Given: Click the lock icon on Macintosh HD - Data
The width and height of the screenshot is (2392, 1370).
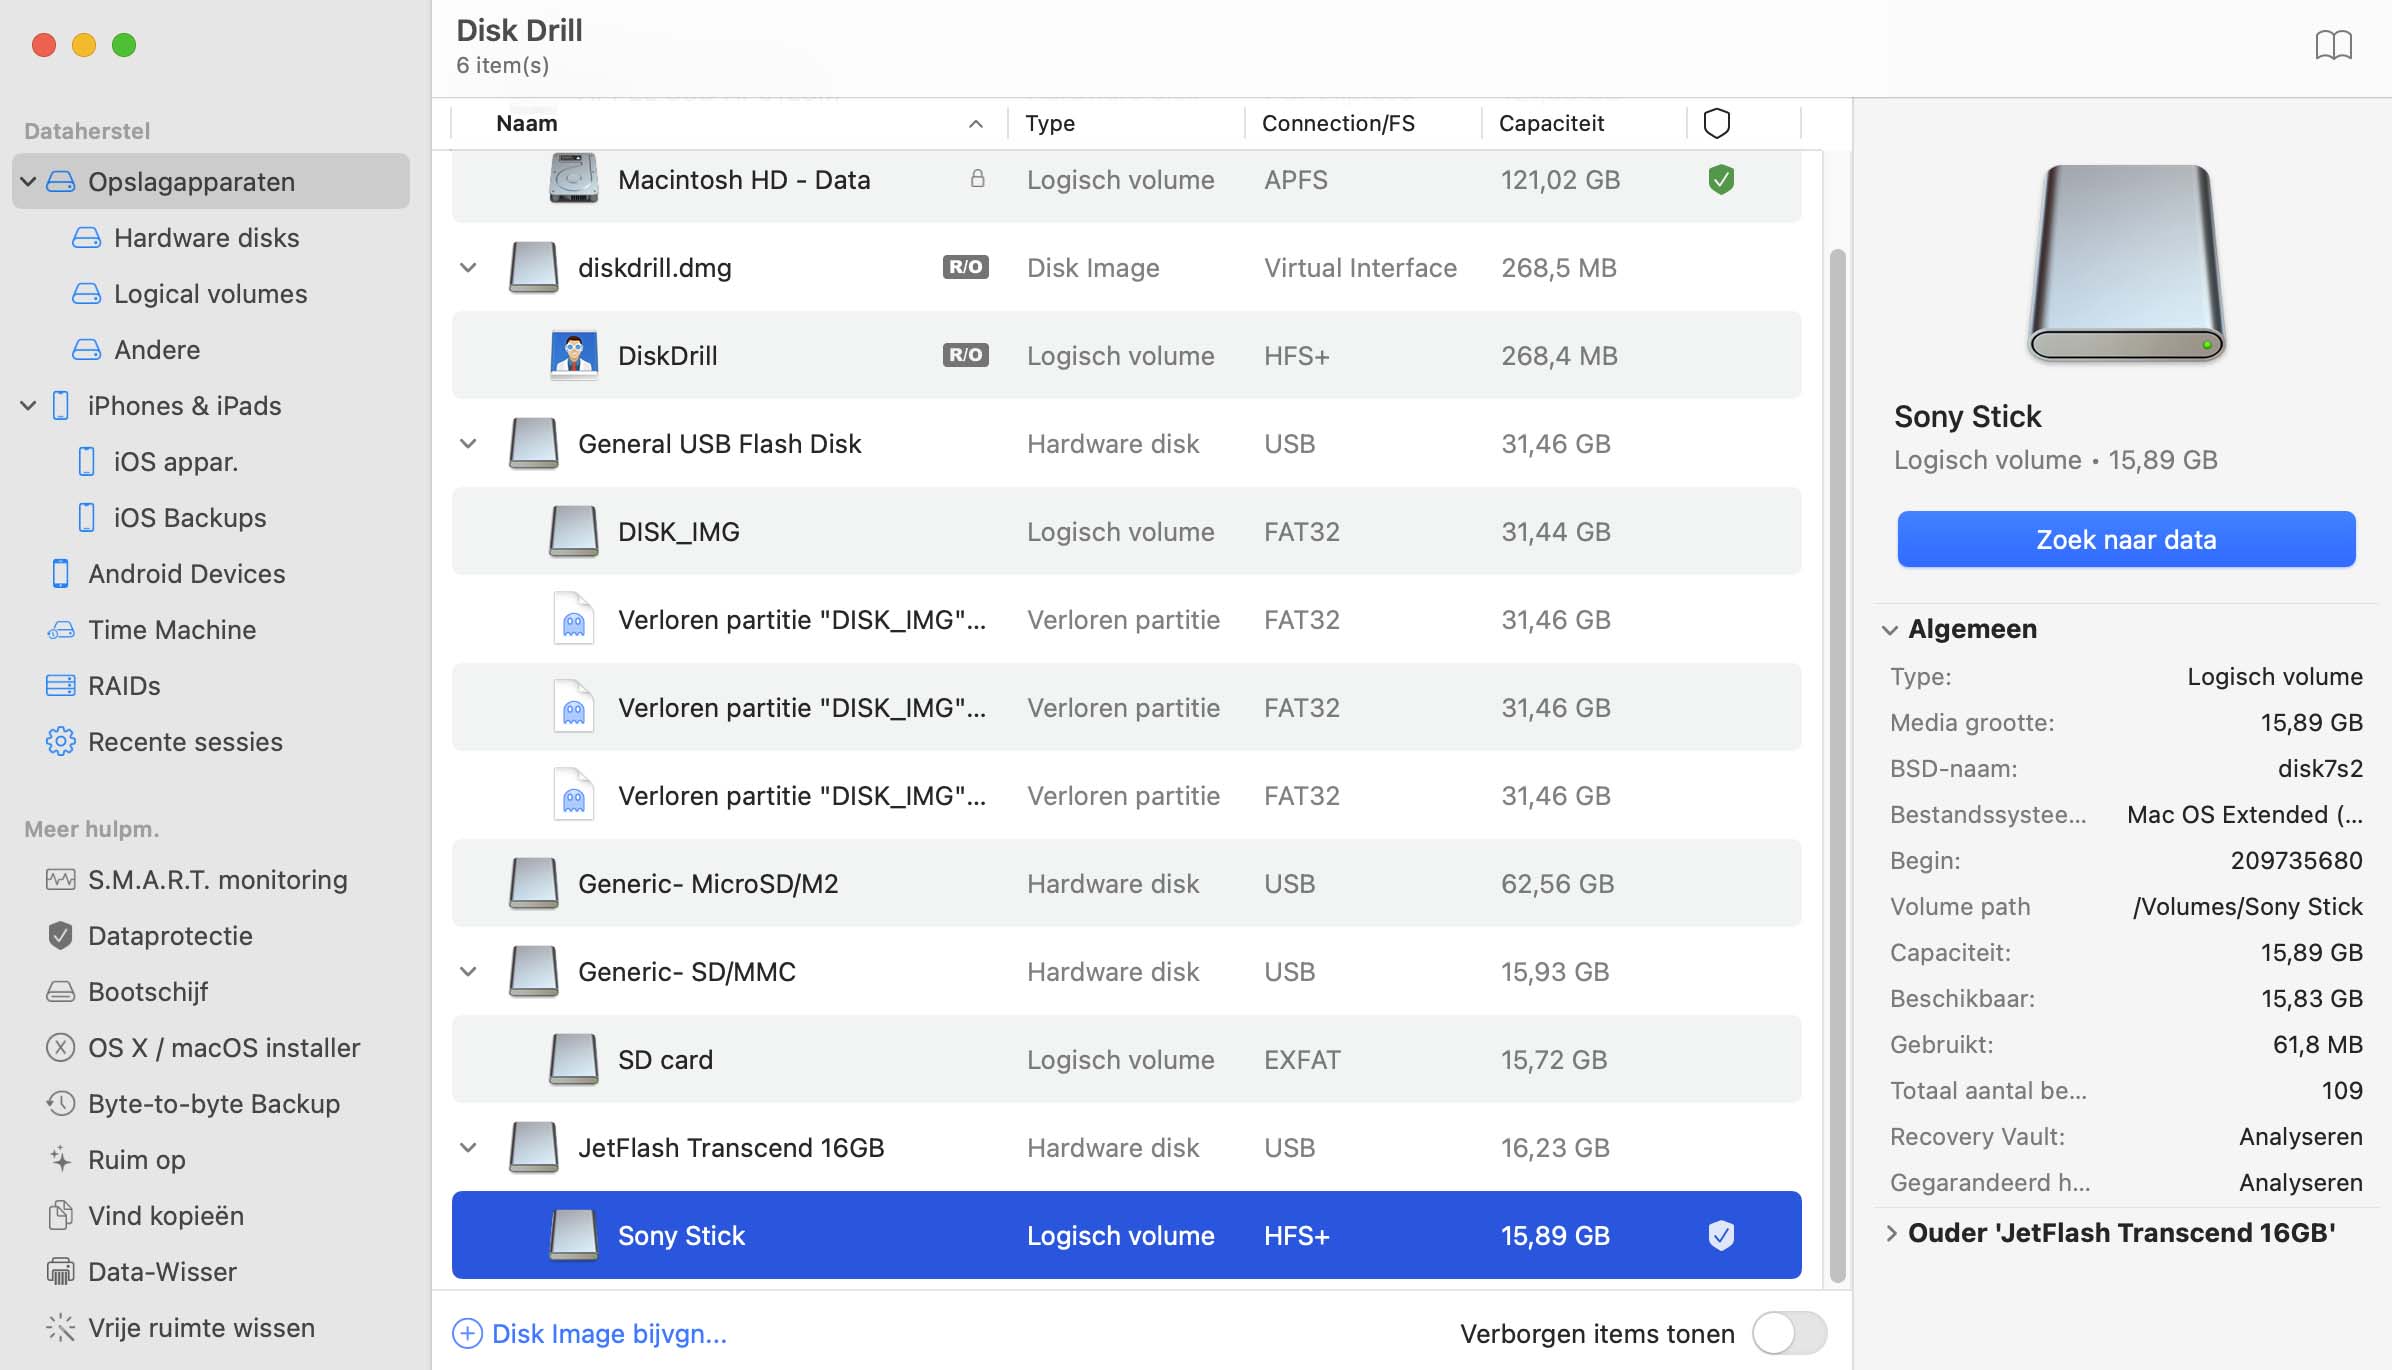Looking at the screenshot, I should click(978, 179).
